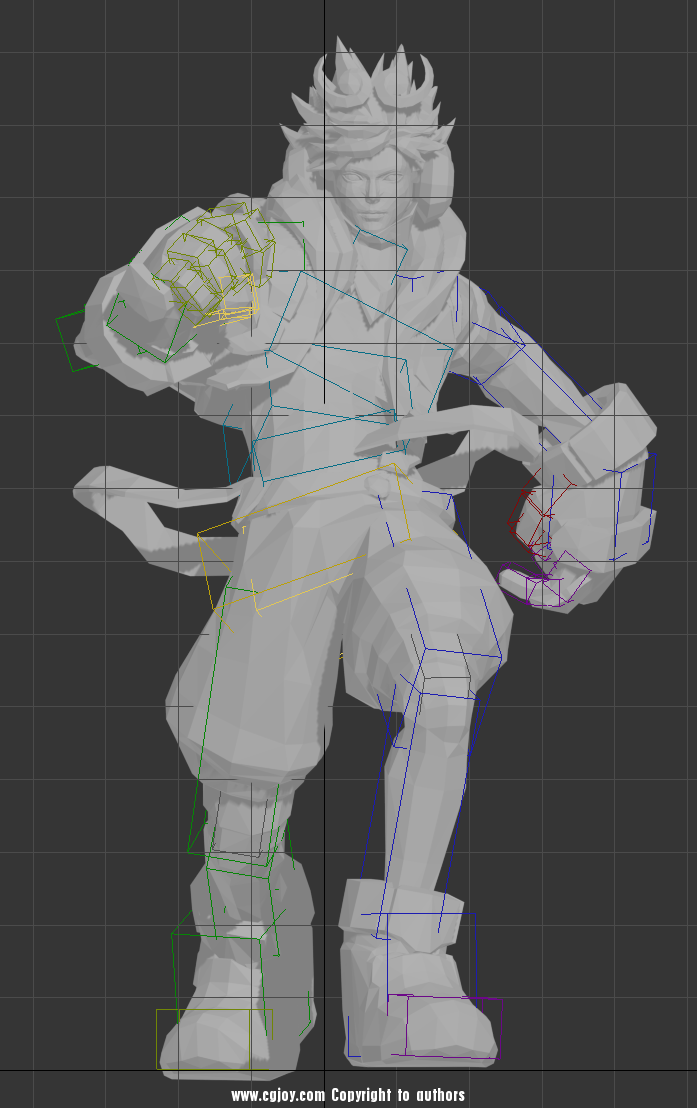The image size is (697, 1108).
Task: Select the blue knee bone box
Action: coord(456,675)
